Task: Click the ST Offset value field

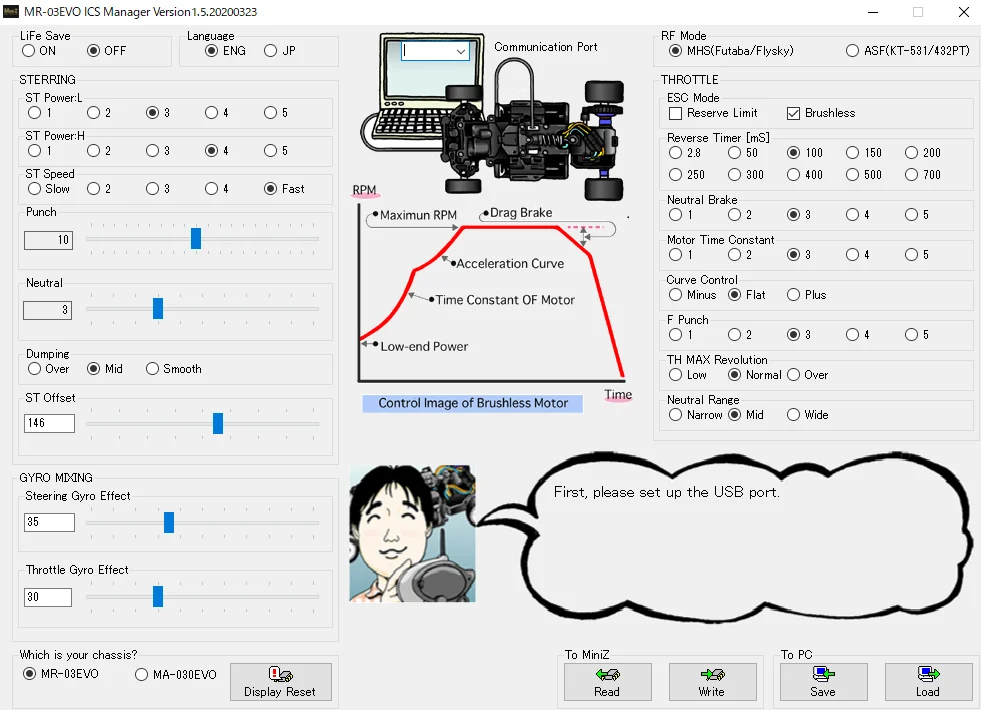Action: pyautogui.click(x=49, y=424)
